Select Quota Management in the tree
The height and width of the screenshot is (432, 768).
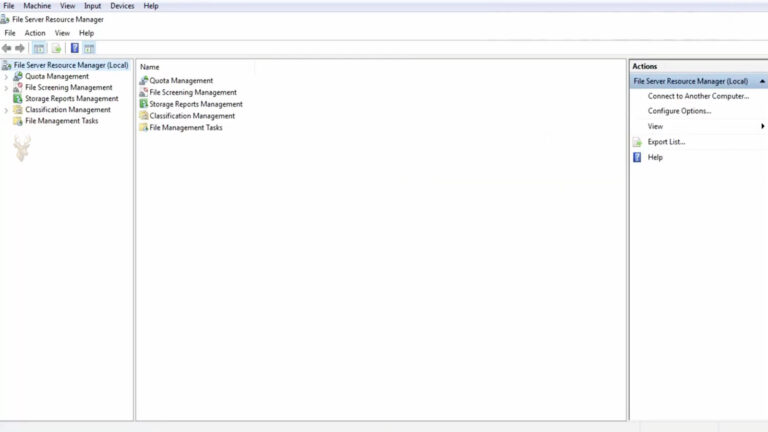tap(57, 76)
